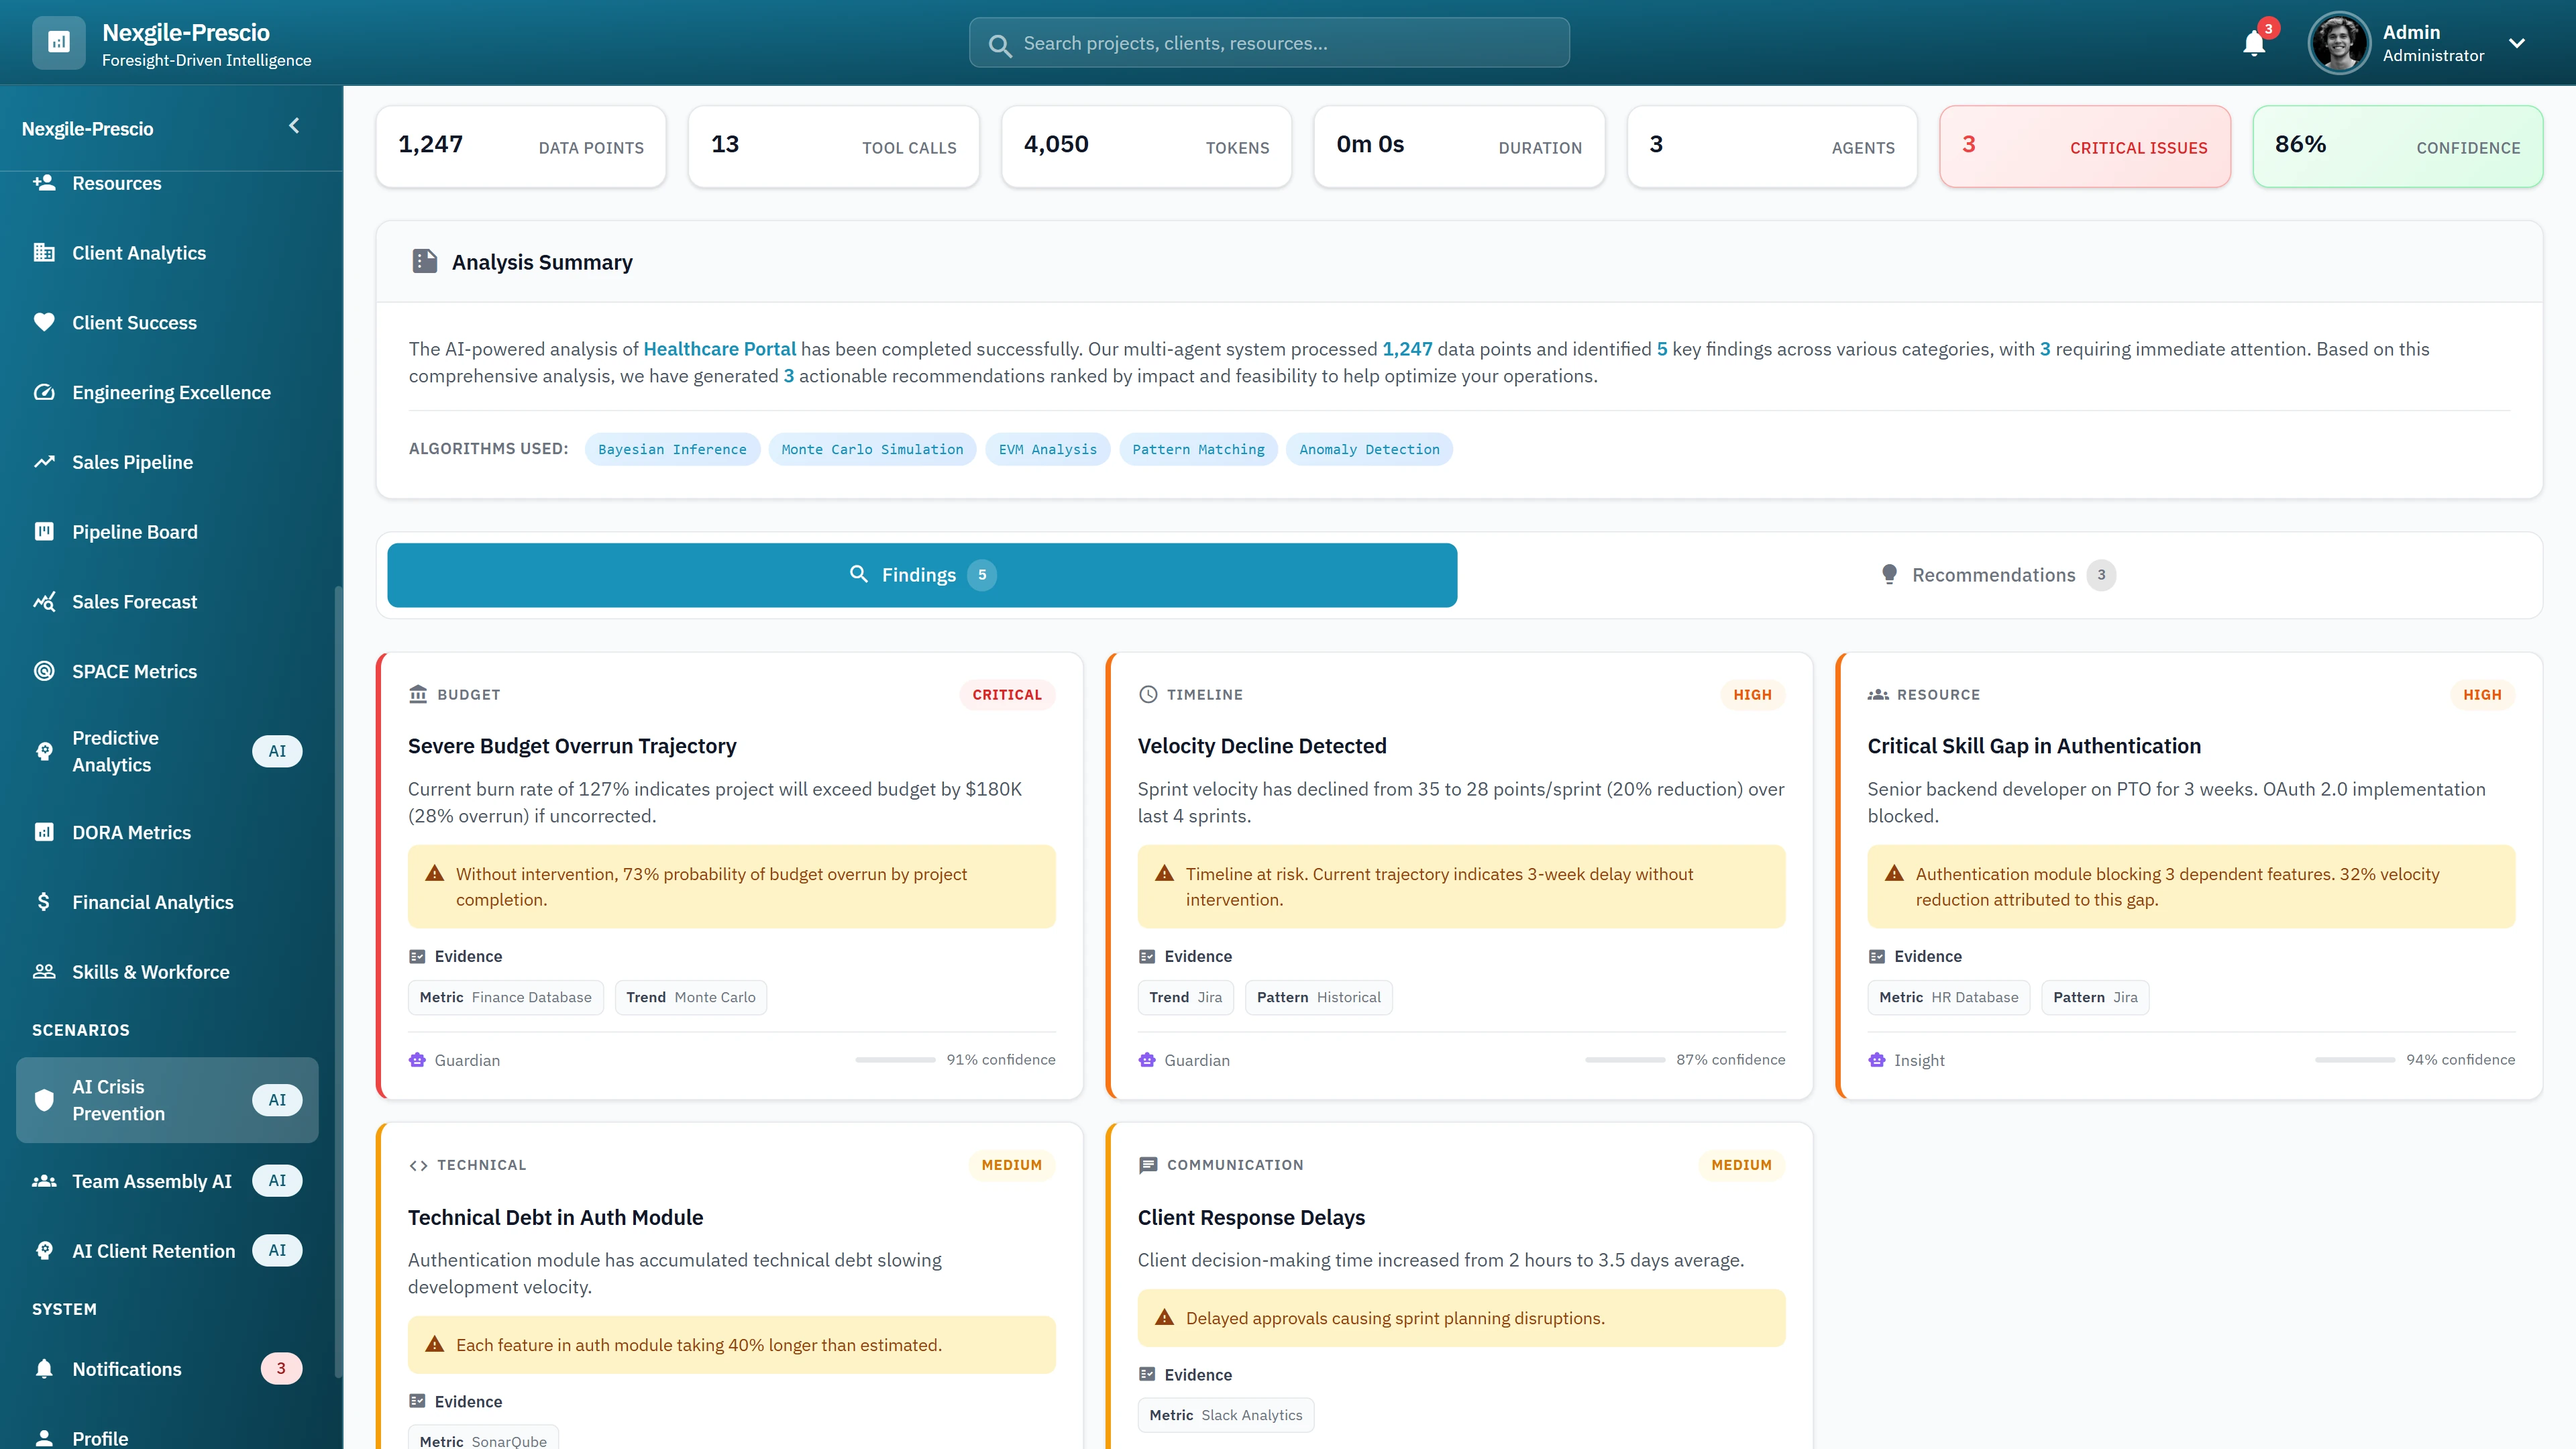The image size is (2576, 1449).
Task: Select the Client Analytics sidebar icon
Action: pyautogui.click(x=44, y=252)
